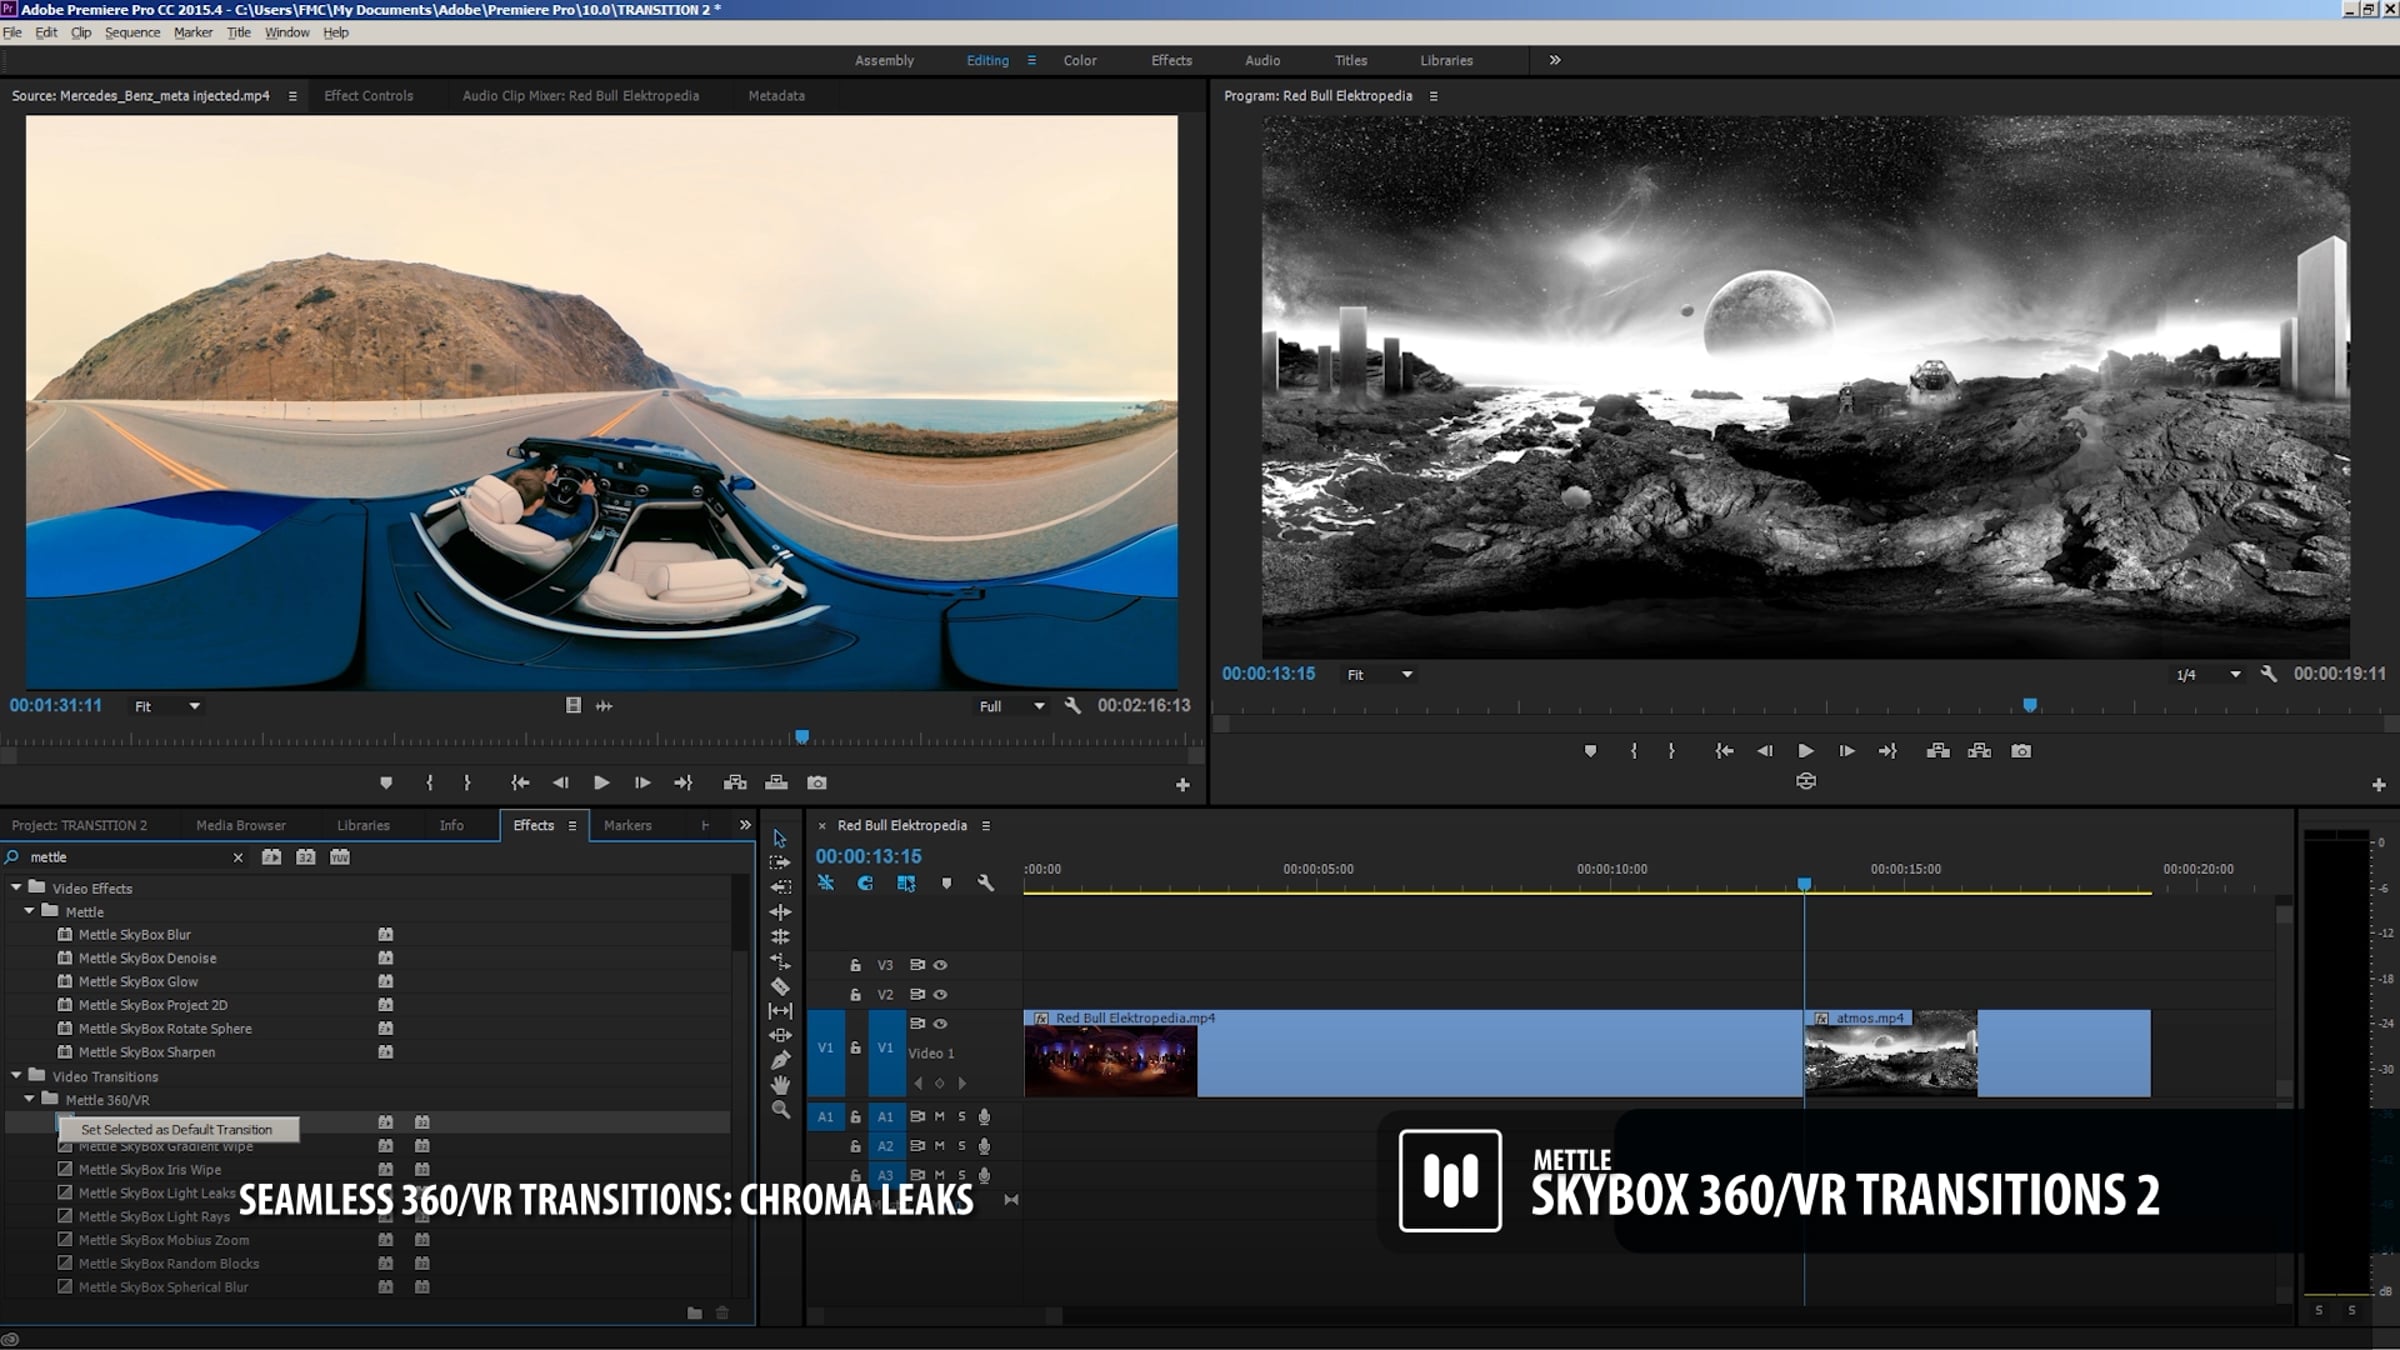Go to In point in Source monitor
The width and height of the screenshot is (2400, 1350).
tap(520, 783)
